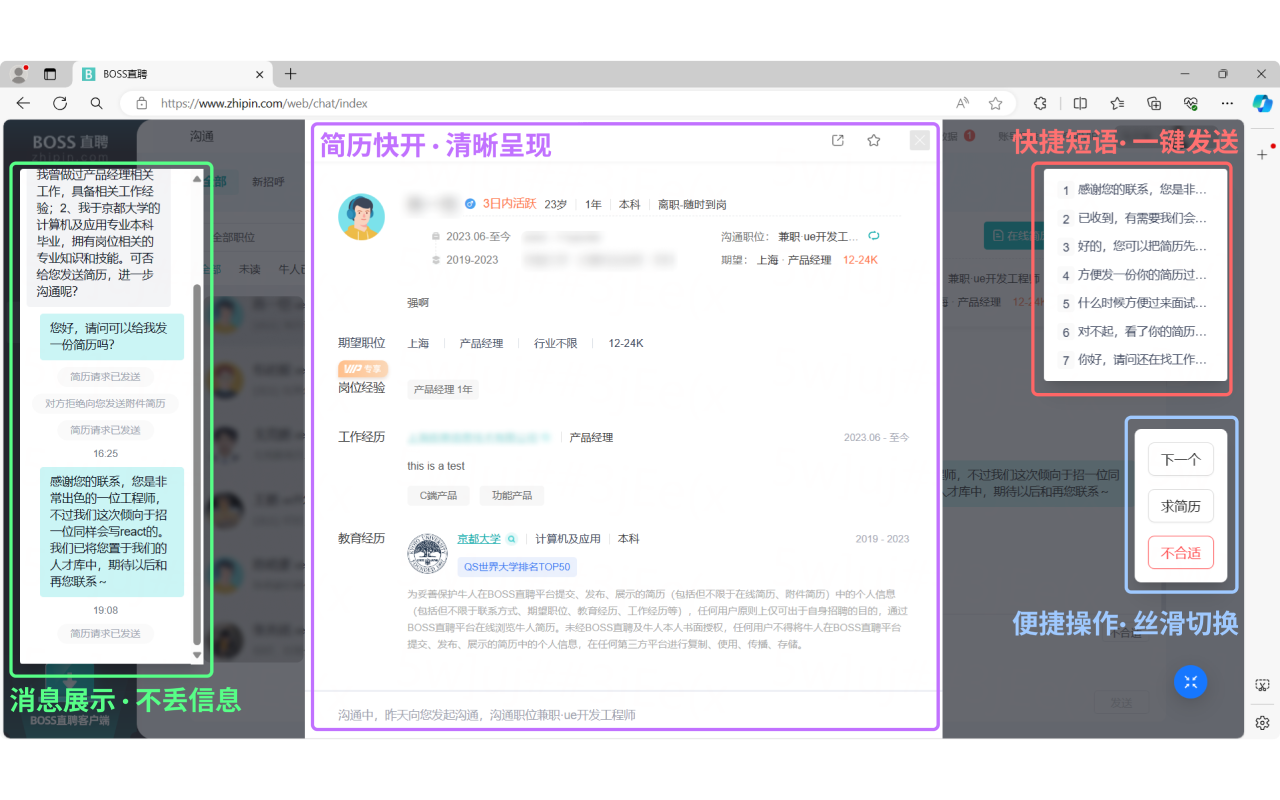1280x800 pixels.
Task: Open the resume in a new window
Action: pyautogui.click(x=837, y=140)
